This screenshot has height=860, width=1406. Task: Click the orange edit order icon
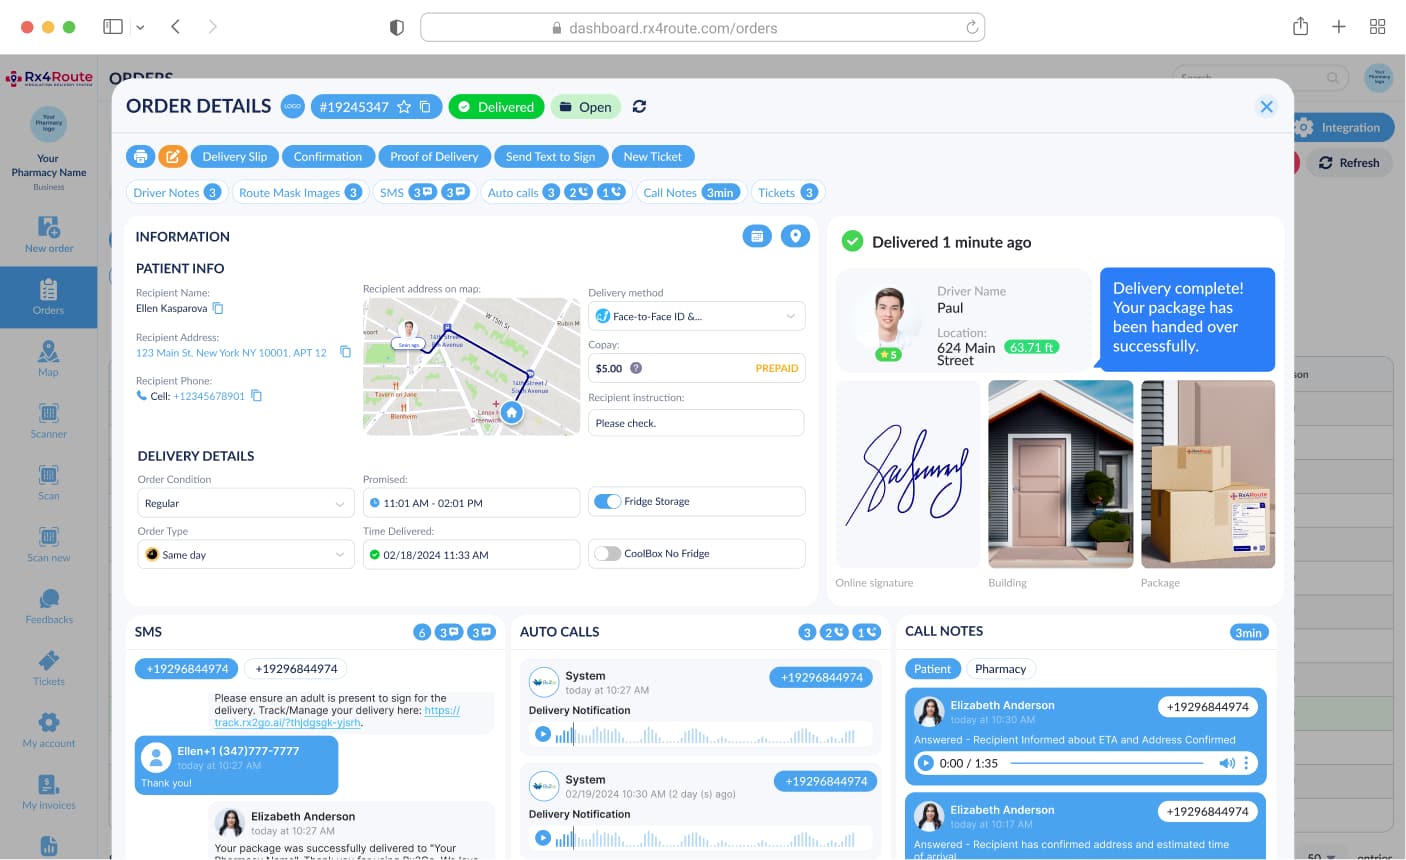click(172, 157)
